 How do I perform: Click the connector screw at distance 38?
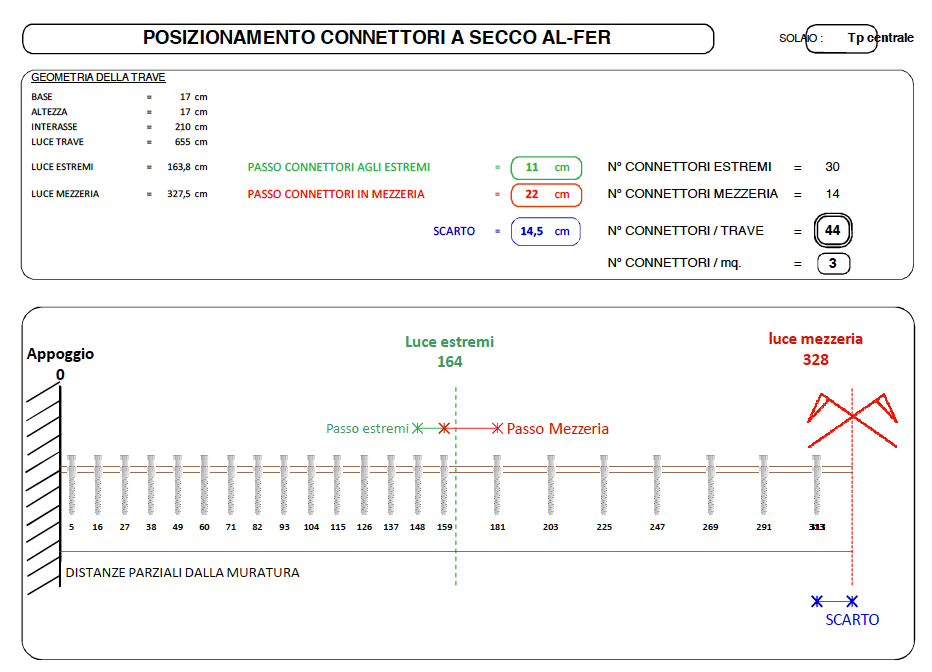point(151,485)
